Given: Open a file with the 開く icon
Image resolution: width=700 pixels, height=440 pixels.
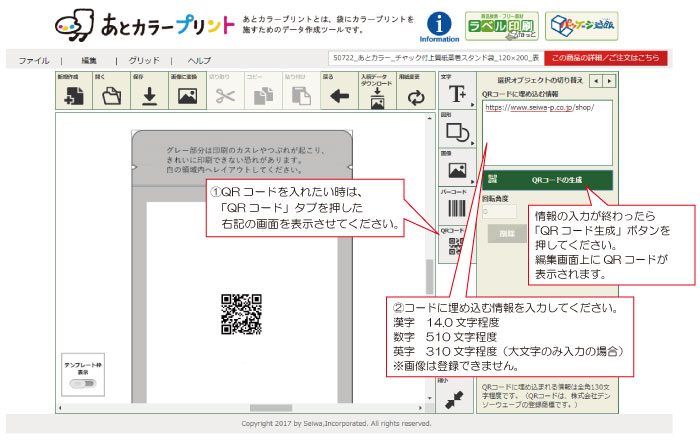Looking at the screenshot, I should click(x=112, y=91).
